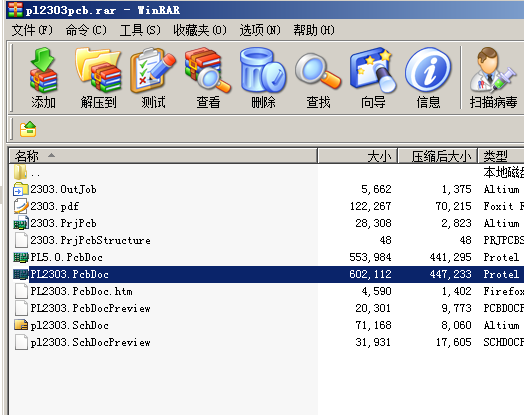Click size value 602,112 in selected row
Image resolution: width=524 pixels, height=415 pixels.
(370, 274)
